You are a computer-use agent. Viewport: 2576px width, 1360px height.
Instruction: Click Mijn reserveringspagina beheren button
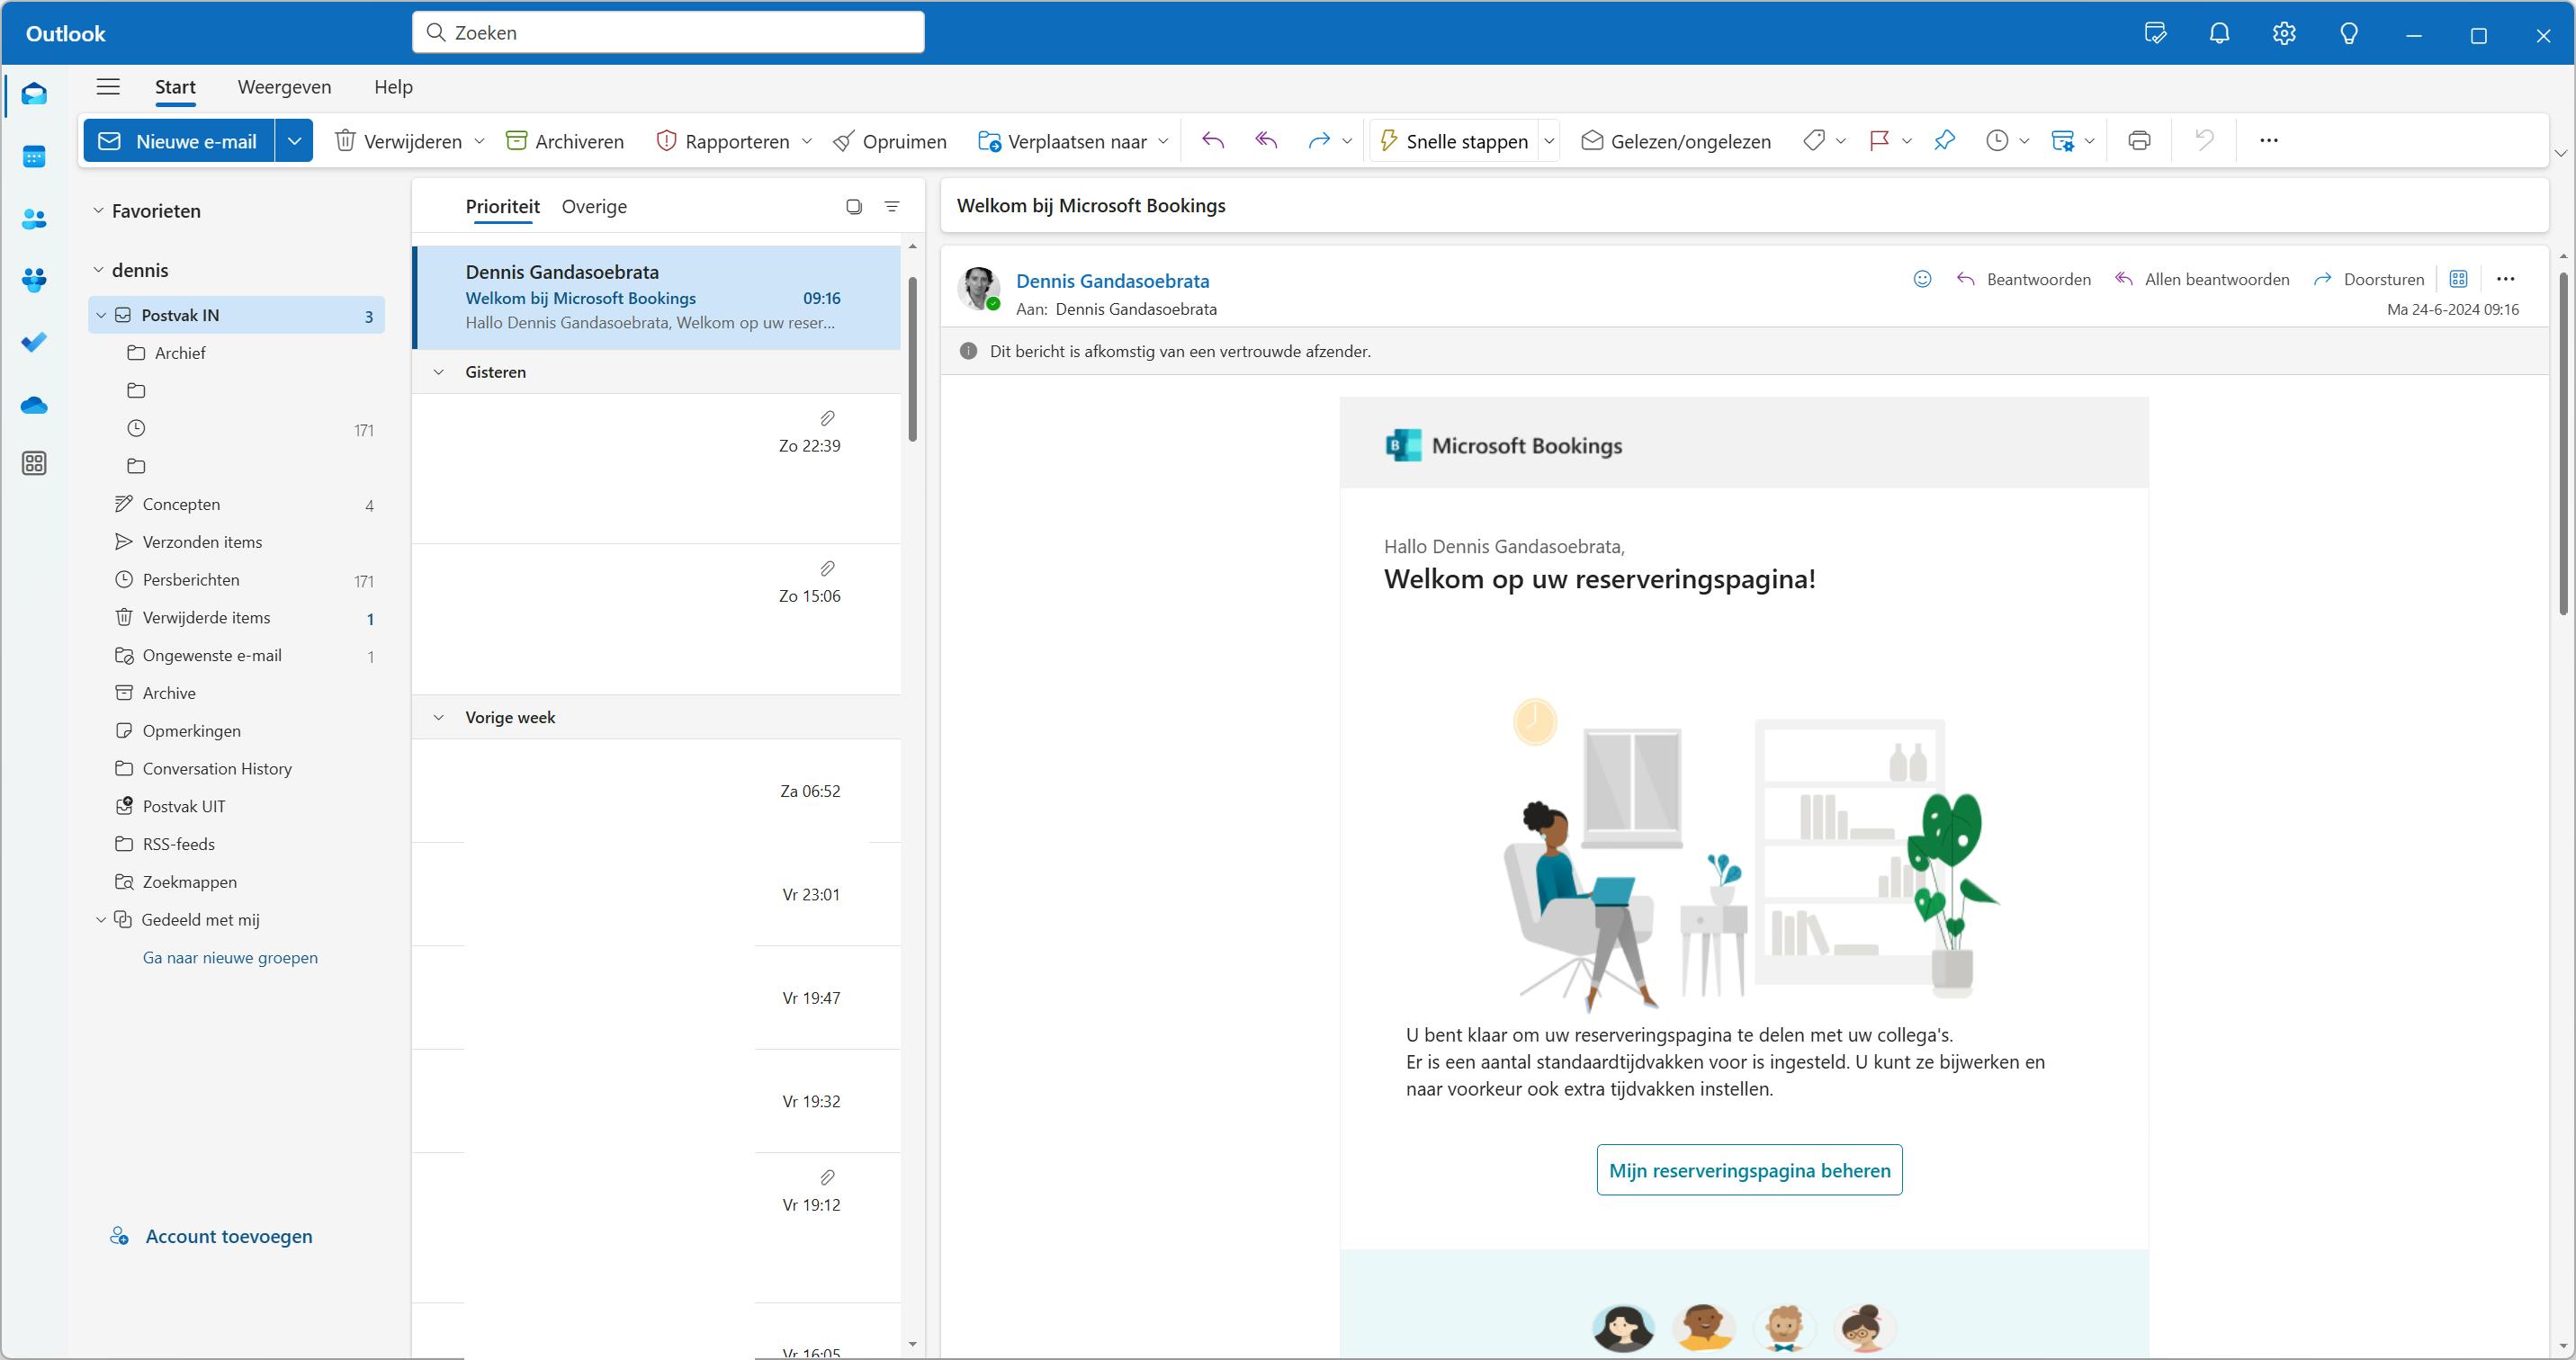pyautogui.click(x=1749, y=1170)
